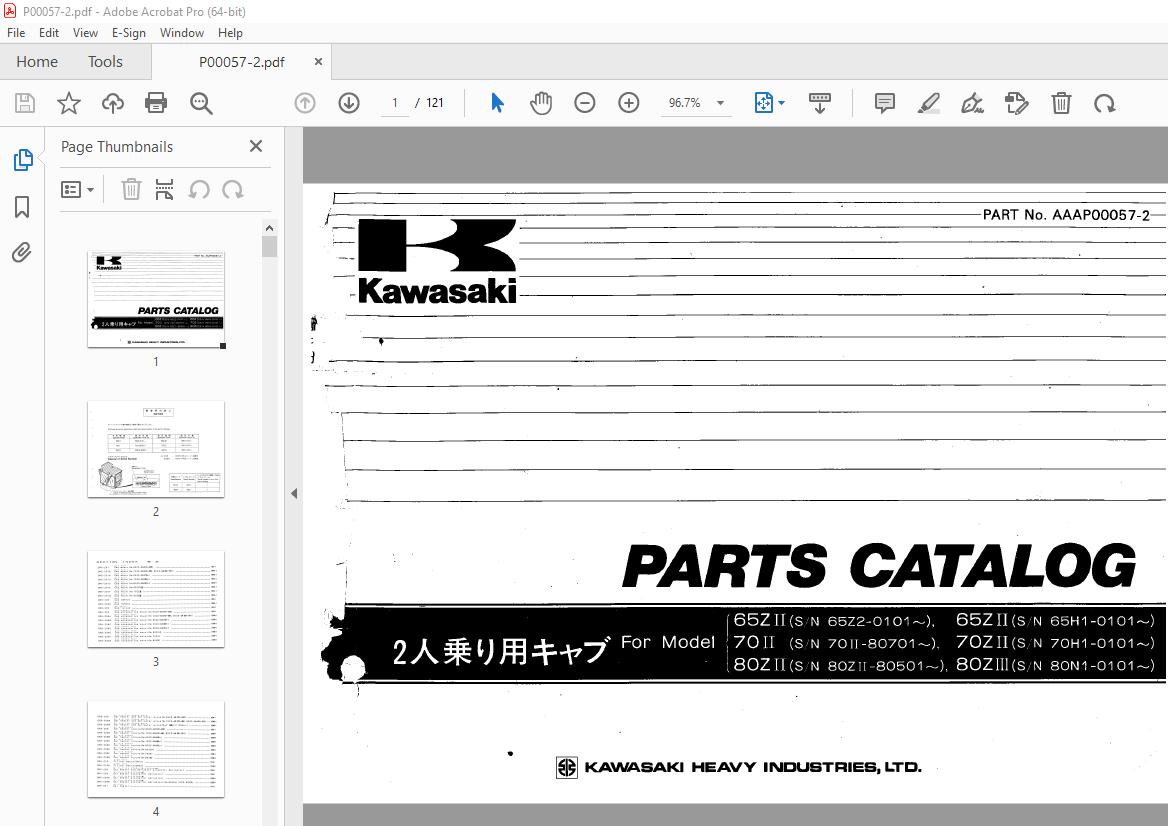Open the Page Thumbnails sidebar icon

[22, 159]
